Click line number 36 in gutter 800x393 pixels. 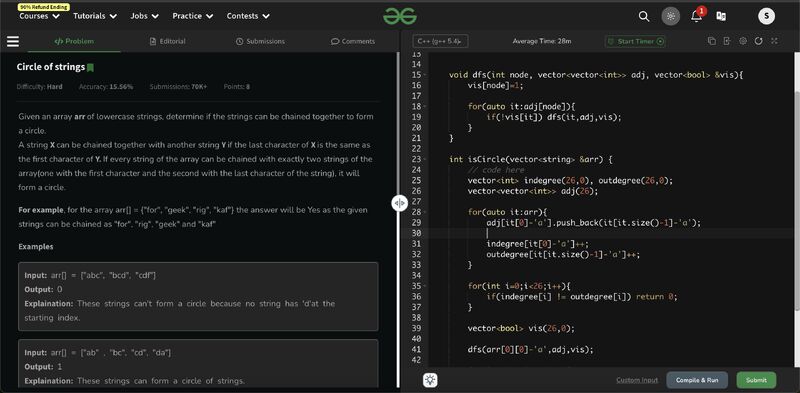point(416,297)
